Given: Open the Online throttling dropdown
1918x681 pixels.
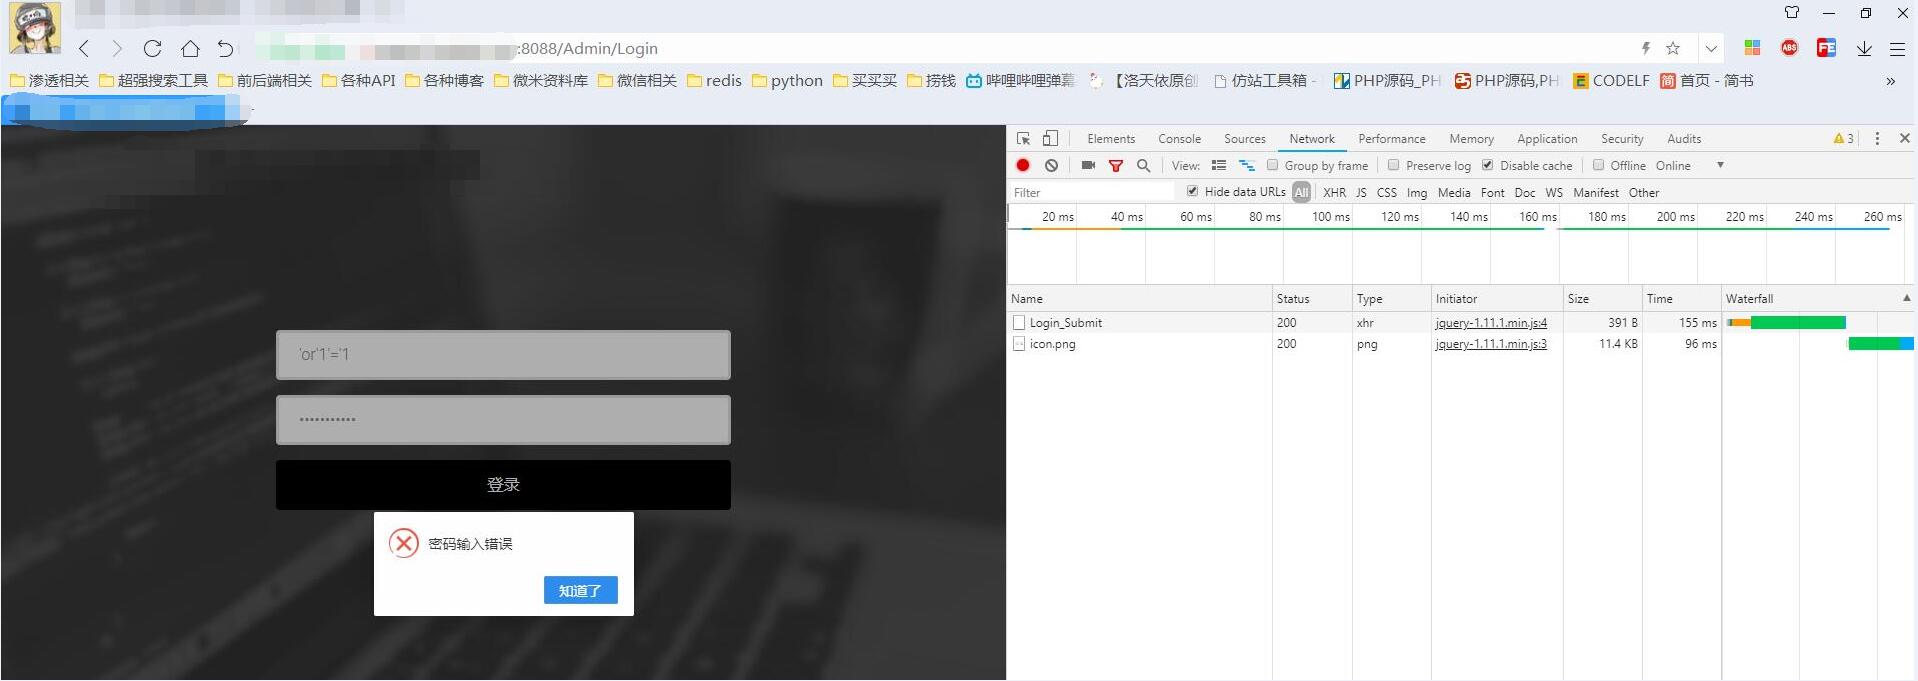Looking at the screenshot, I should [1690, 165].
